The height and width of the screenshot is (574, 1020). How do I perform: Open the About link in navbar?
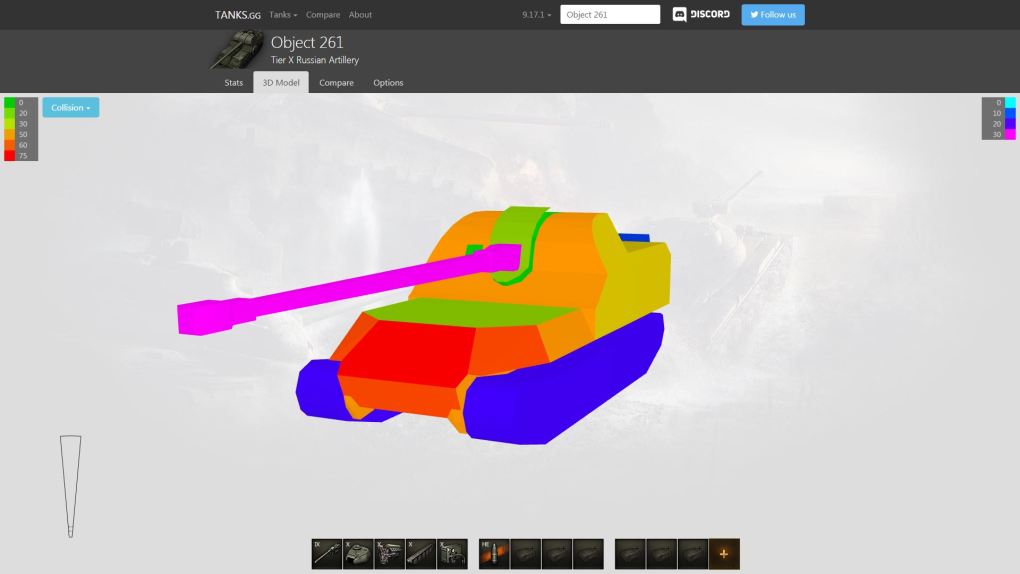point(360,15)
